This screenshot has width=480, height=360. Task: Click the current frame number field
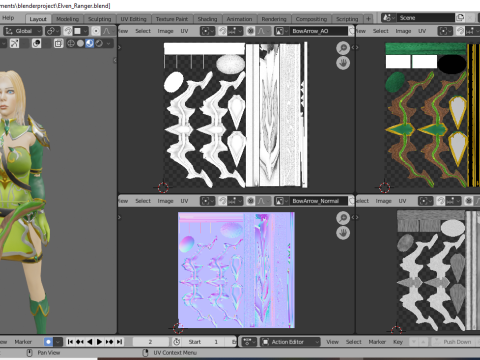pos(150,342)
